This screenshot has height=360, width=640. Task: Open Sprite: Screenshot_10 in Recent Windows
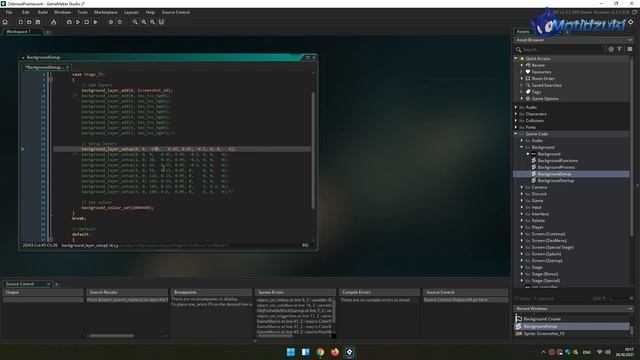[544, 334]
